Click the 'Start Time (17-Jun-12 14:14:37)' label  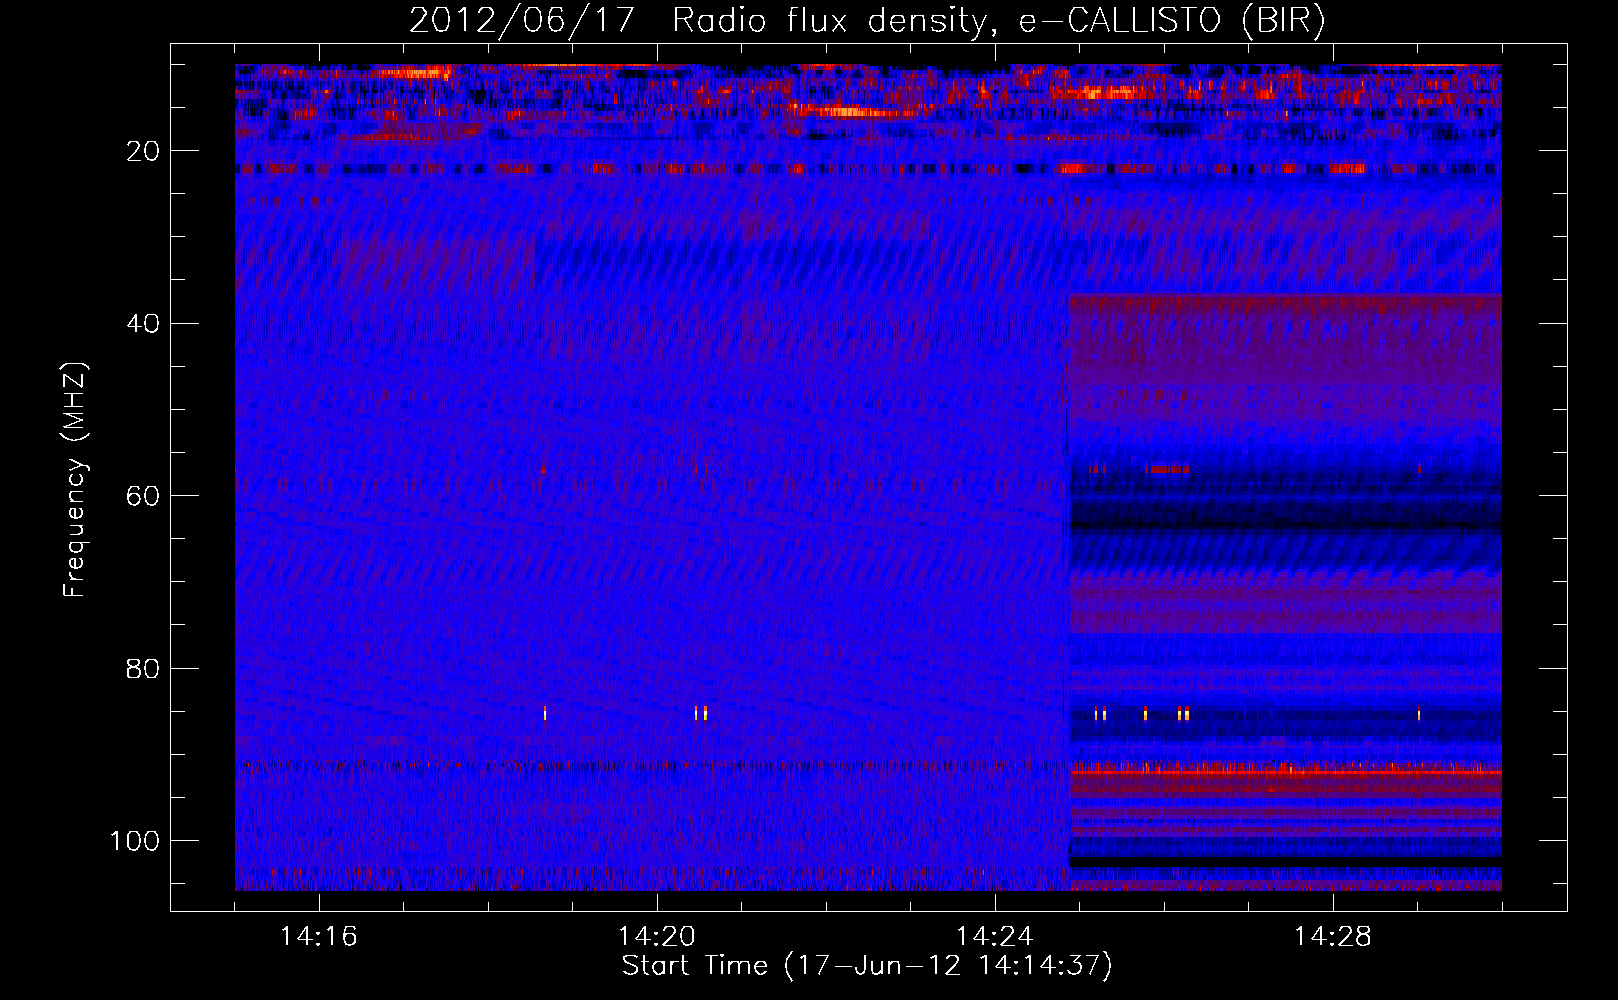pyautogui.click(x=867, y=966)
